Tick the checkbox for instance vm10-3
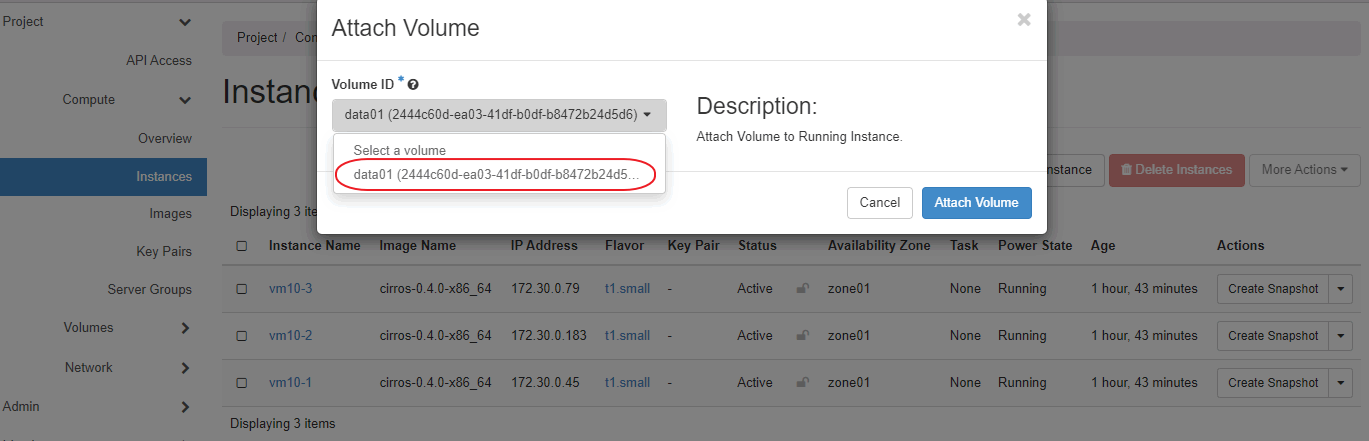 tap(241, 289)
